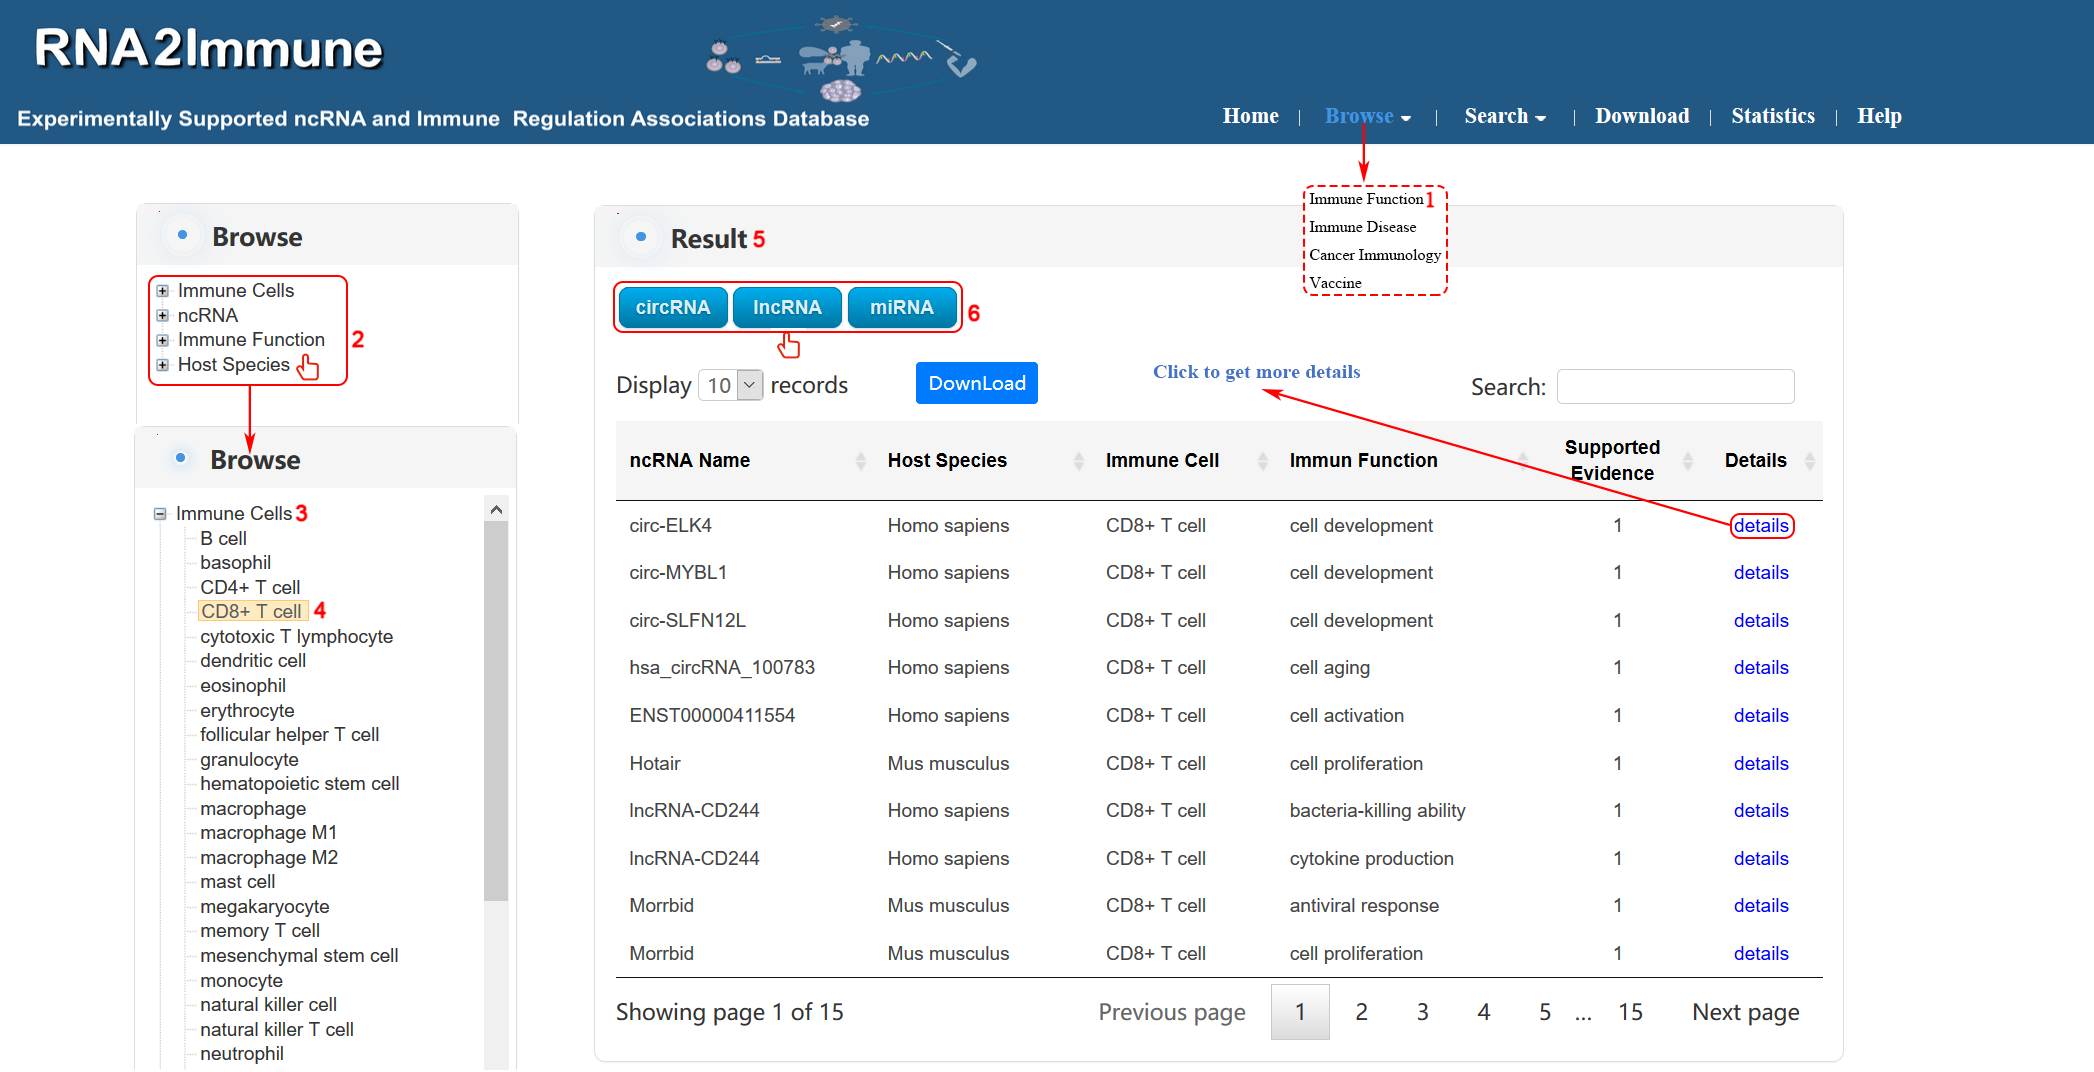Go to Next page of results

[x=1745, y=1012]
